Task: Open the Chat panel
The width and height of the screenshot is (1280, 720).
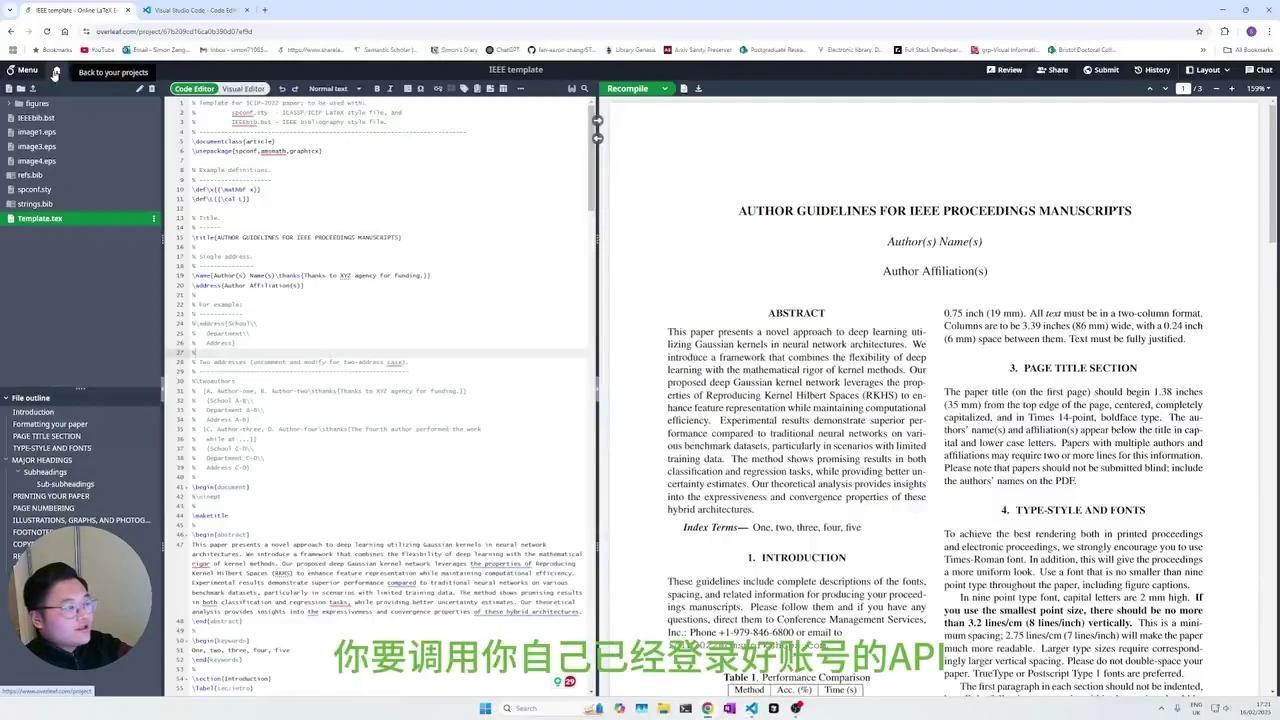Action: 1259,70
